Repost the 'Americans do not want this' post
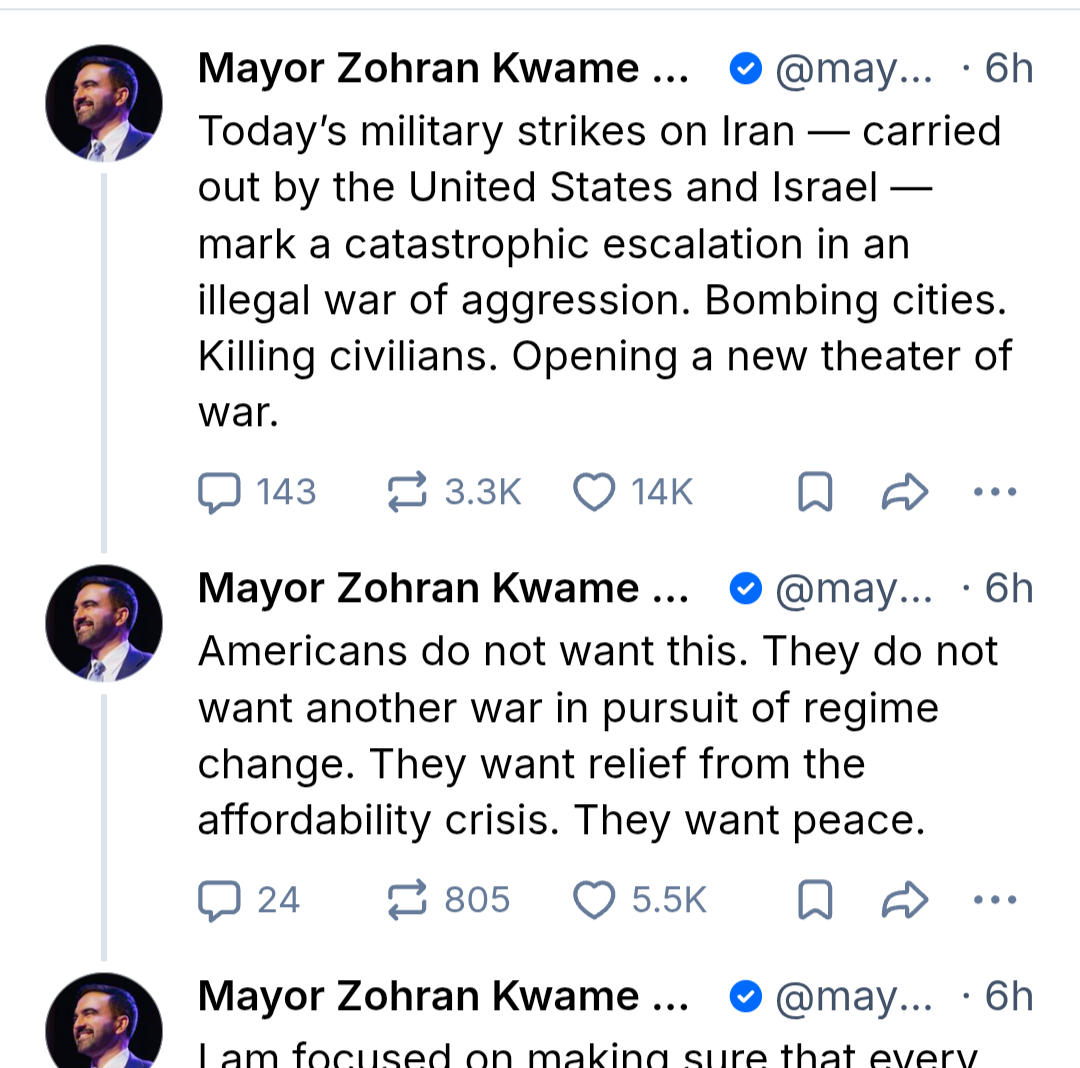 tap(407, 900)
